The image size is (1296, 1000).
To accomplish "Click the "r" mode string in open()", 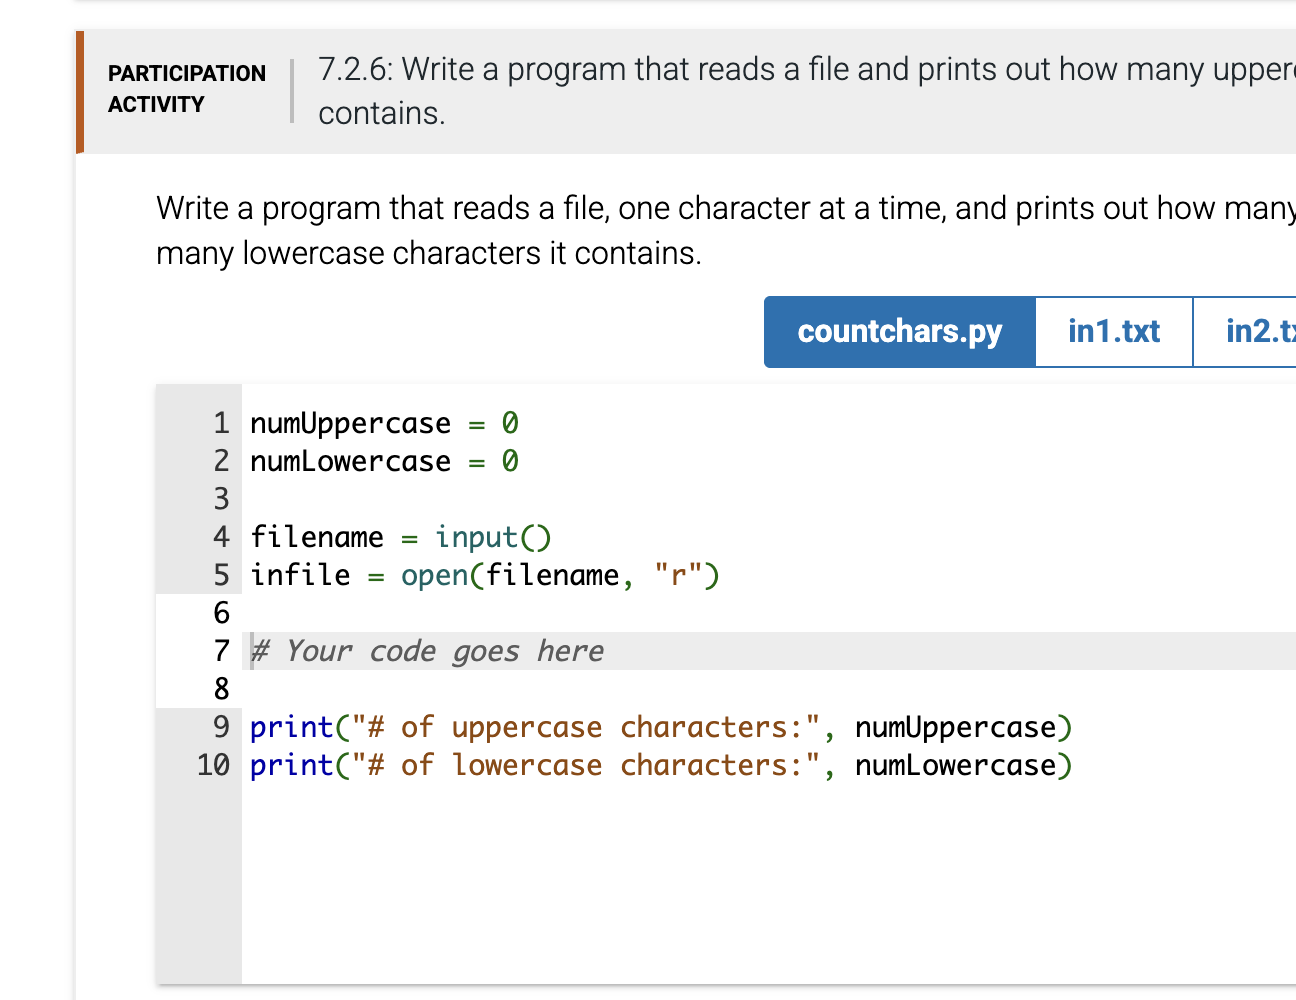I will coord(680,575).
